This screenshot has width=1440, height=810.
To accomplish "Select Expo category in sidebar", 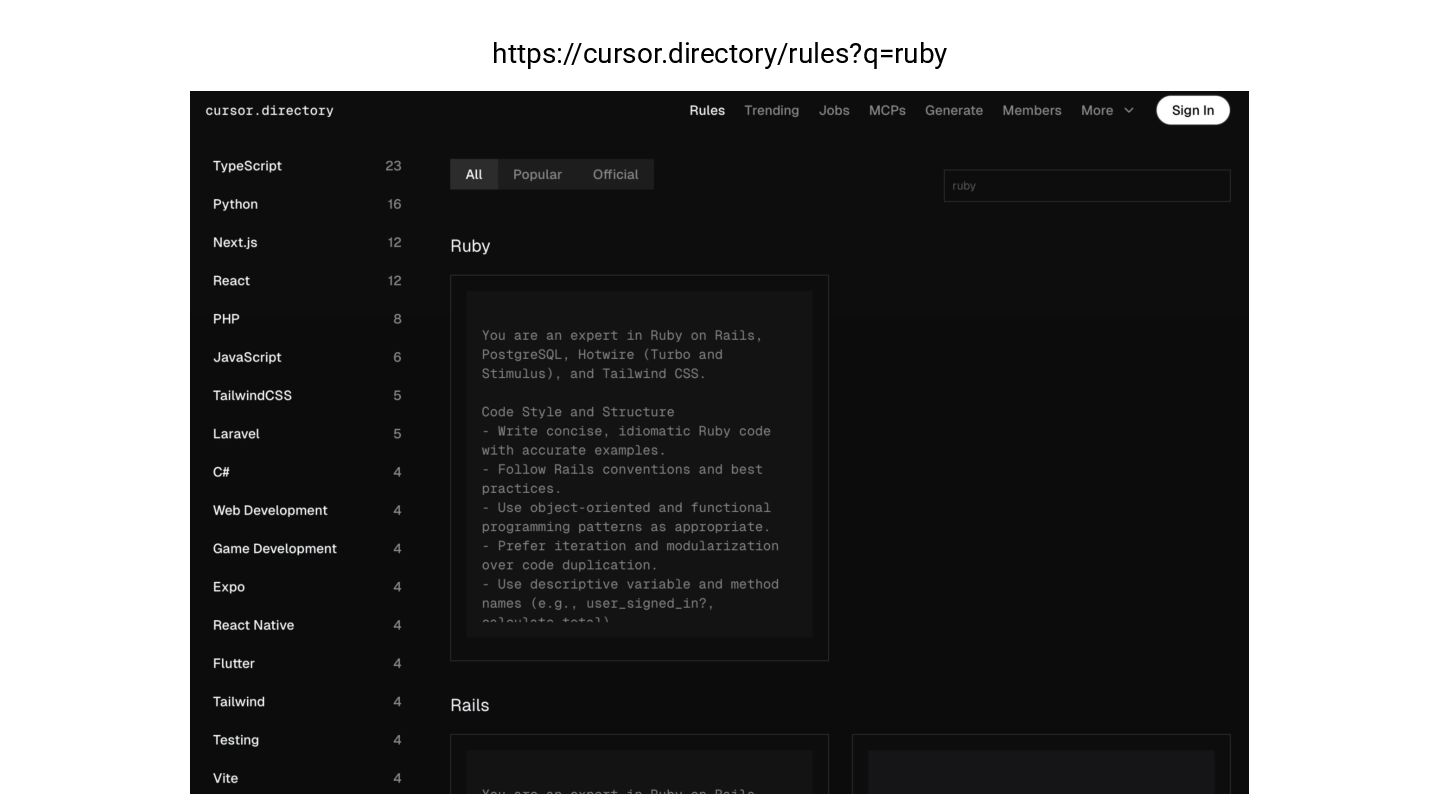I will click(307, 587).
